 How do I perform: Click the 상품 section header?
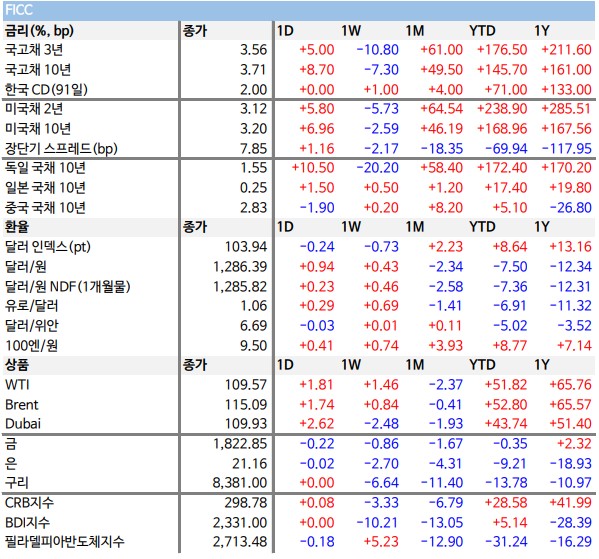pyautogui.click(x=17, y=365)
